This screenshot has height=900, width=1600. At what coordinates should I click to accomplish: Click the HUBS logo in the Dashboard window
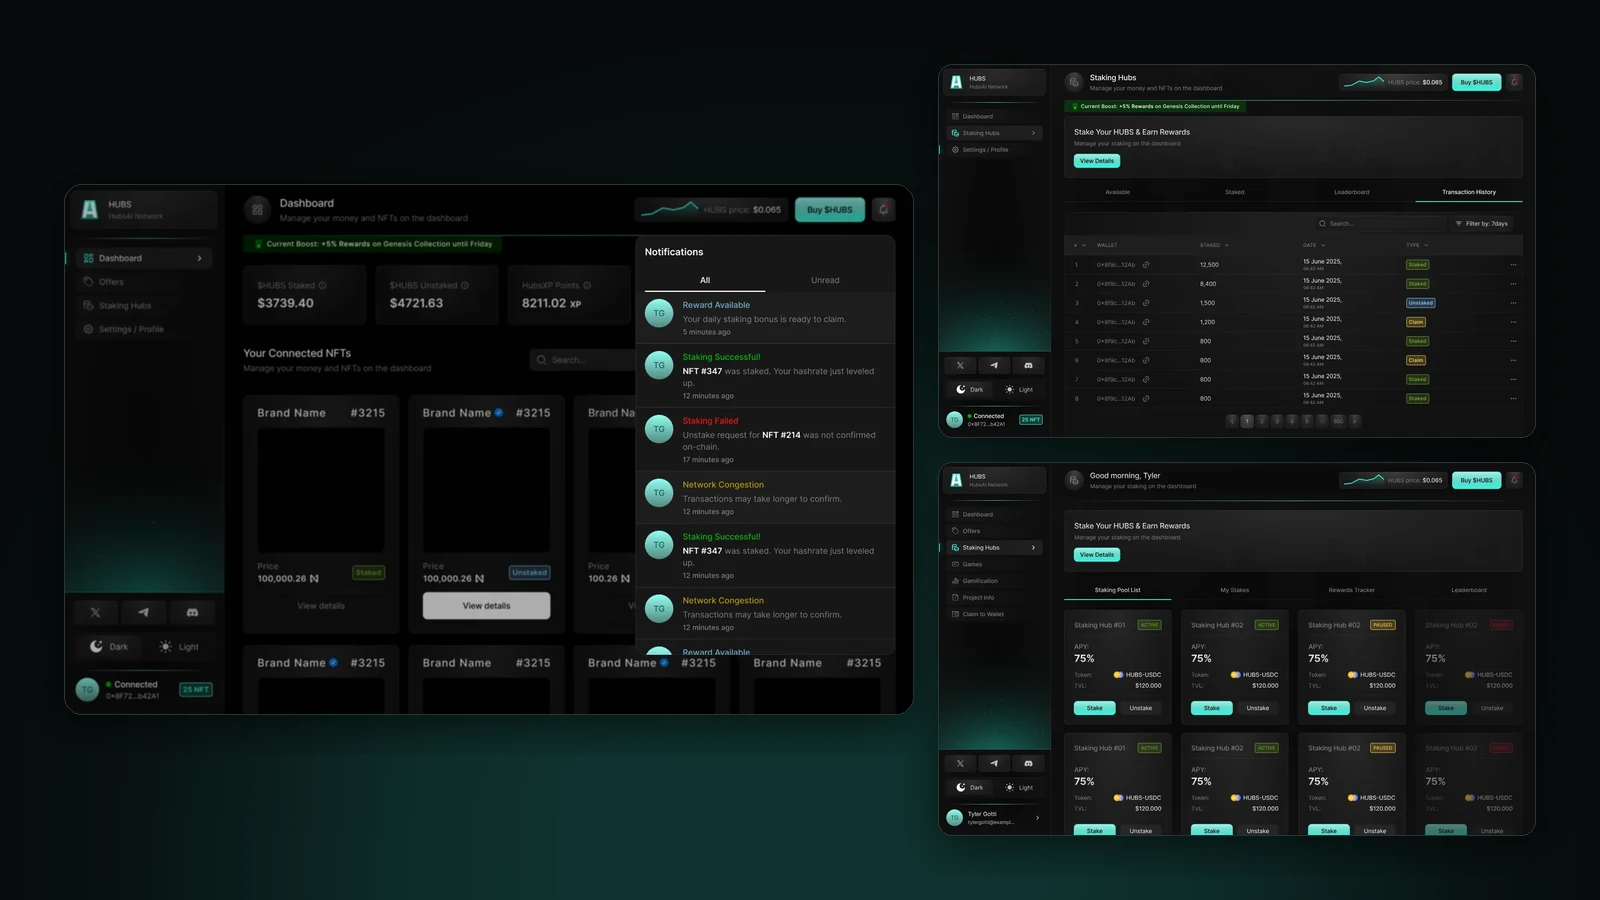pyautogui.click(x=90, y=209)
